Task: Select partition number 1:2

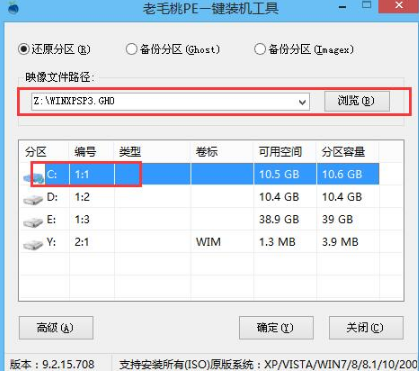Action: point(82,197)
